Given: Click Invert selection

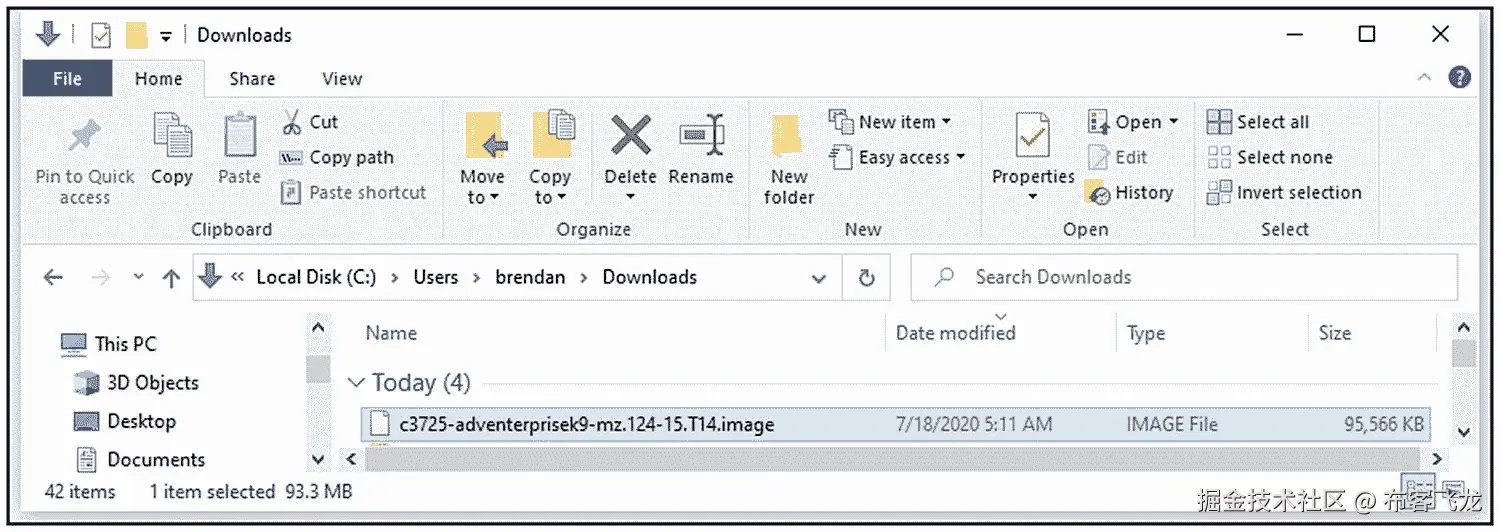Looking at the screenshot, I should coord(1284,193).
